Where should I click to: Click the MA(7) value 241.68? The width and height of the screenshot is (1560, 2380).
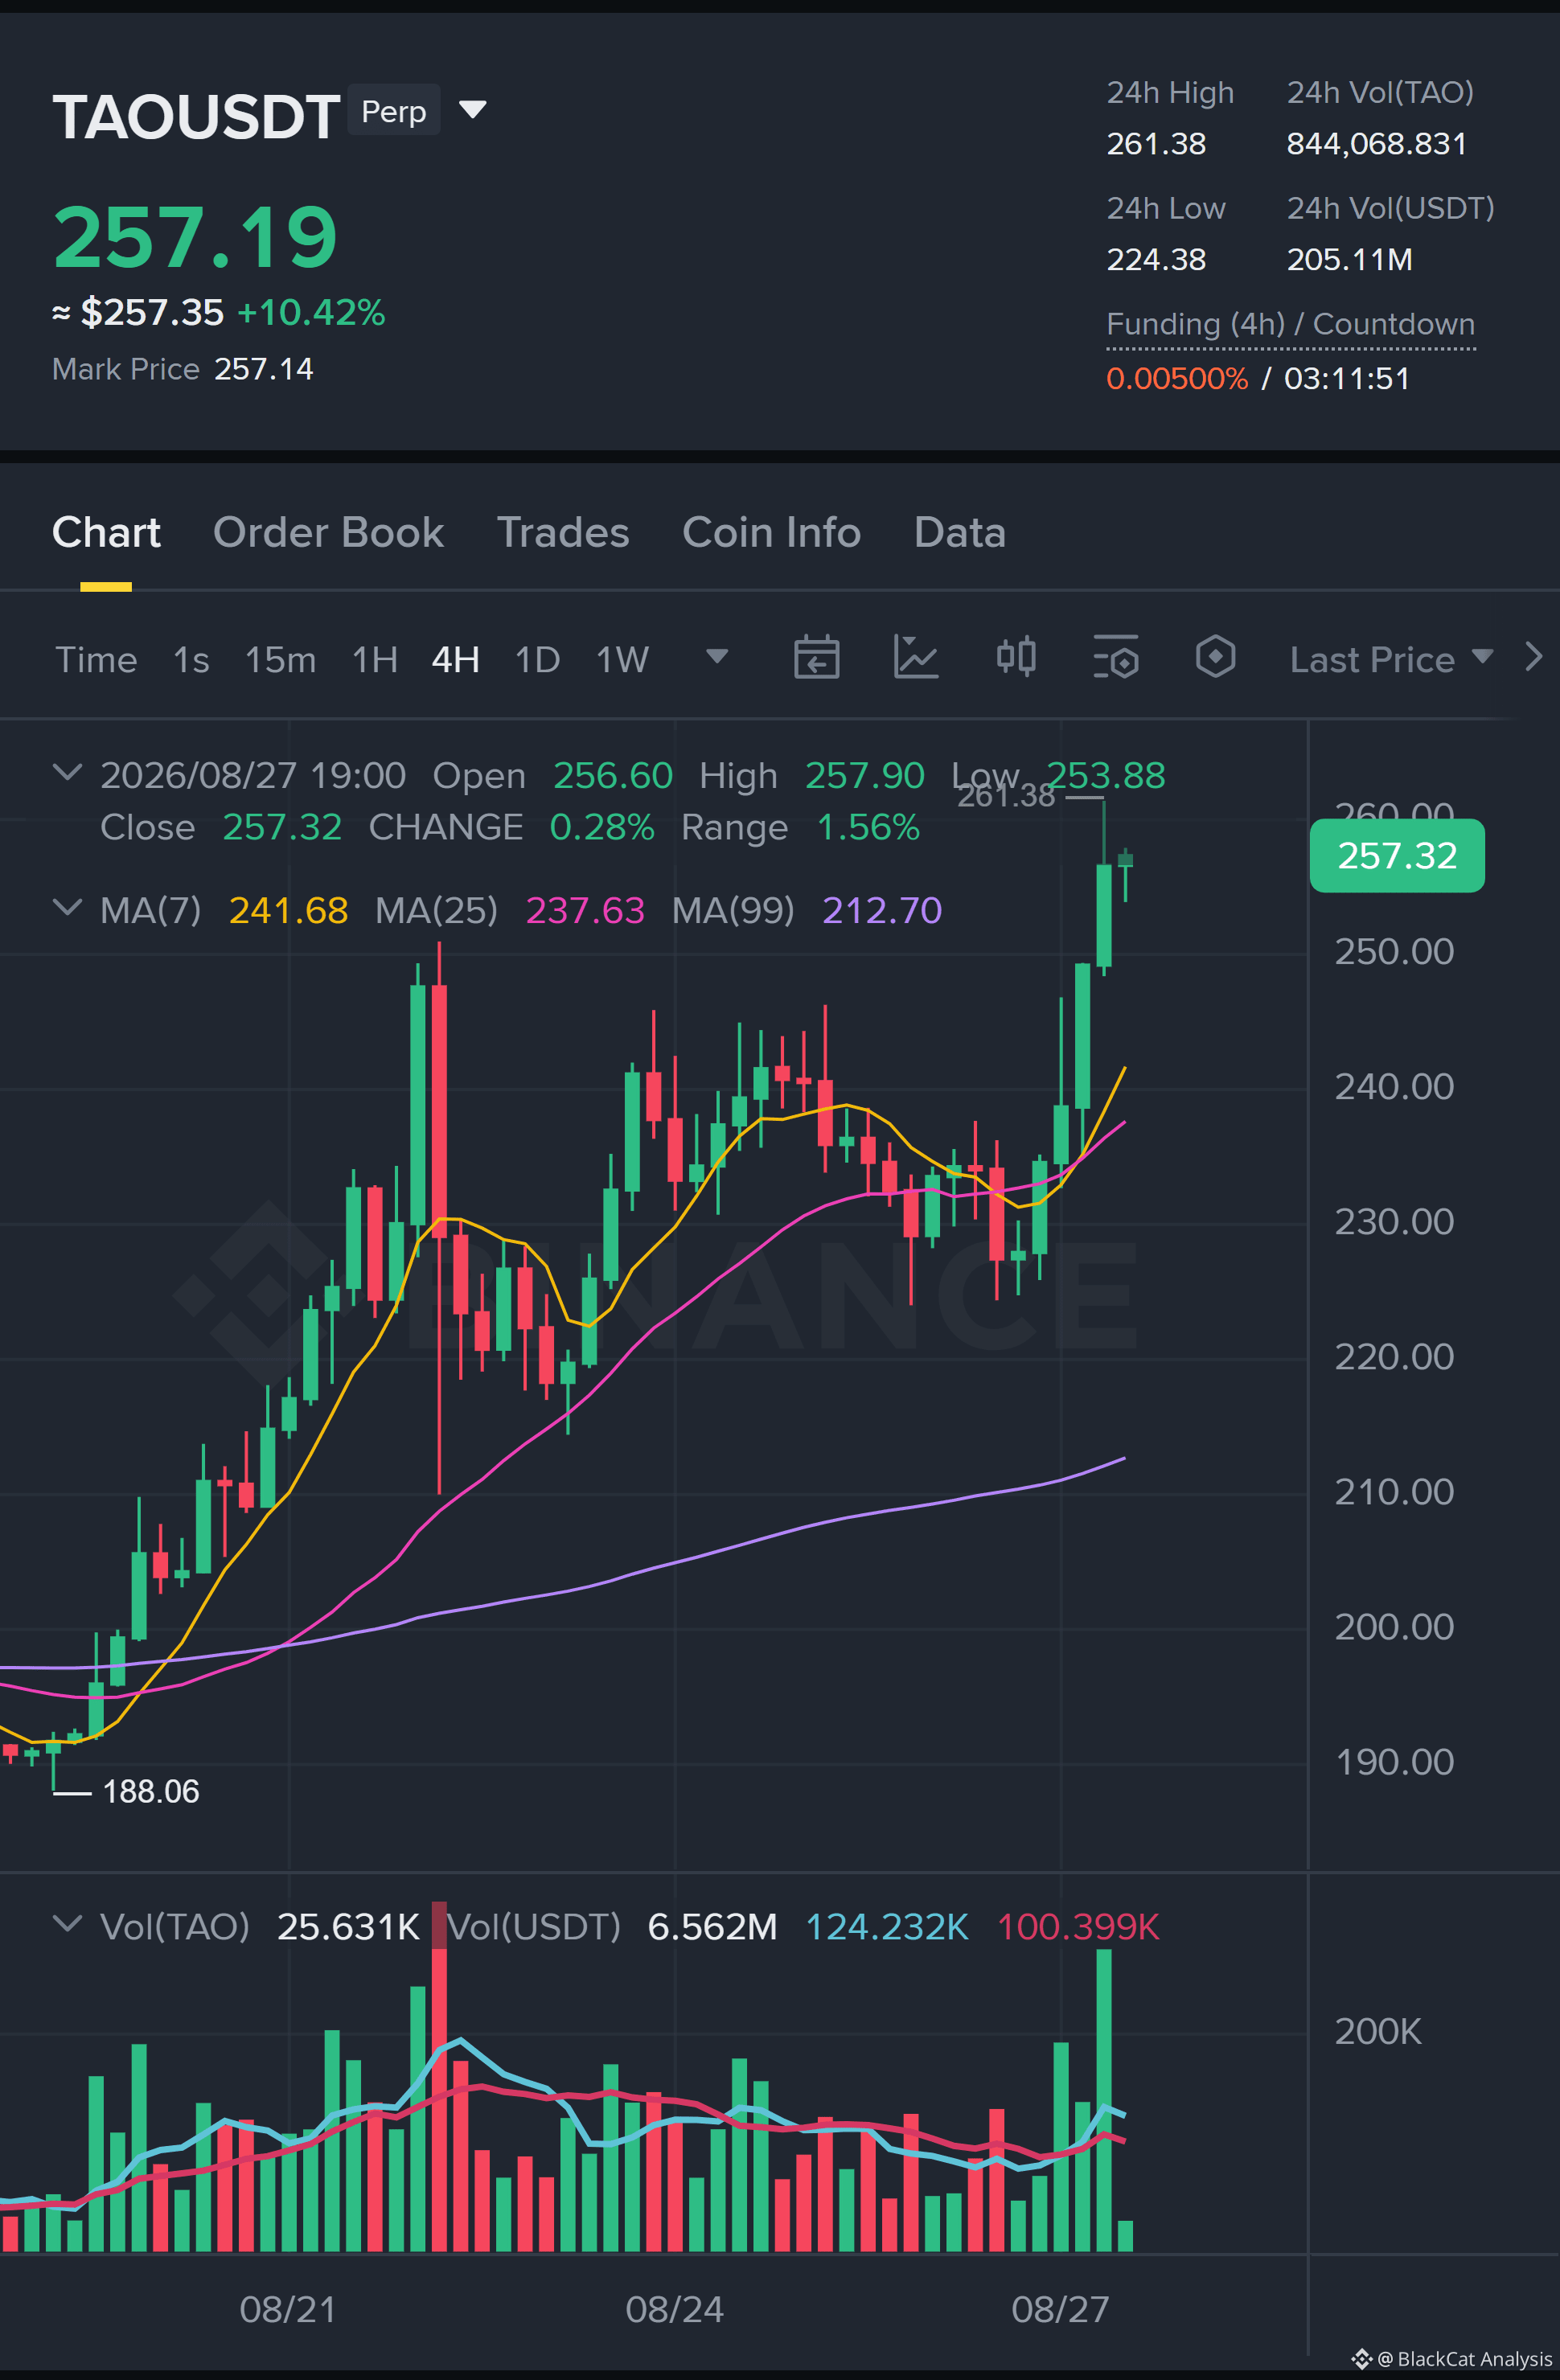click(x=288, y=911)
